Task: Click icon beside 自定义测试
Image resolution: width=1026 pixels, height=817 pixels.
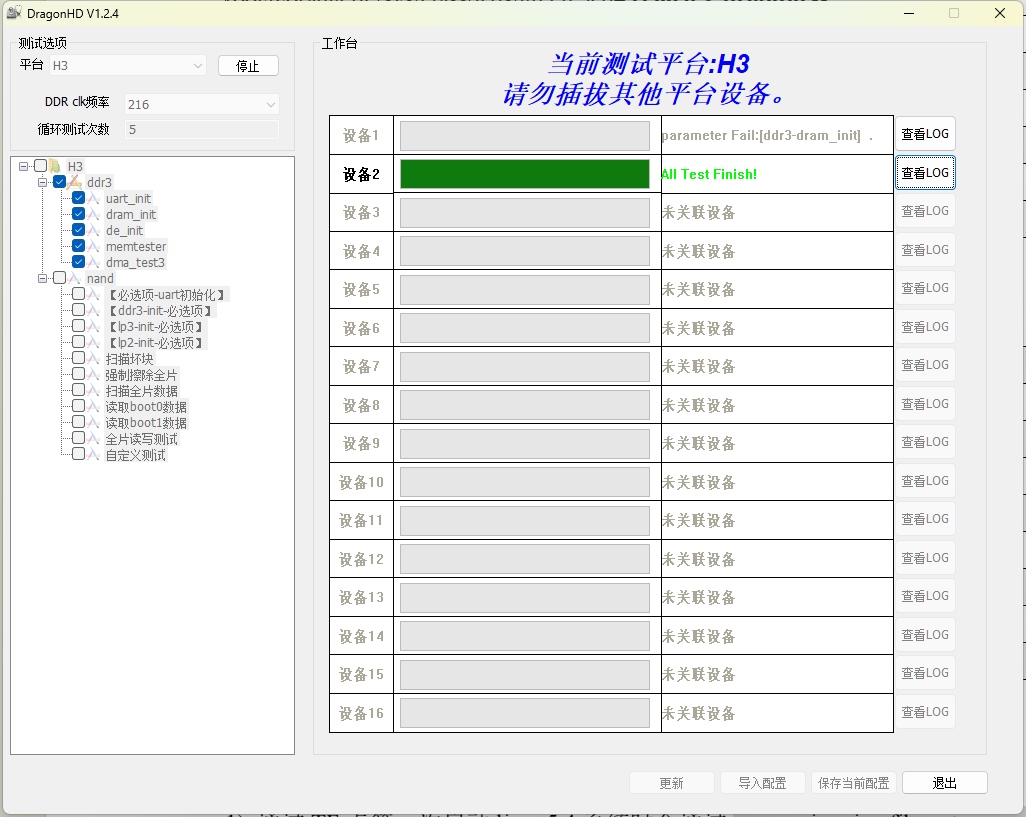Action: pyautogui.click(x=94, y=455)
